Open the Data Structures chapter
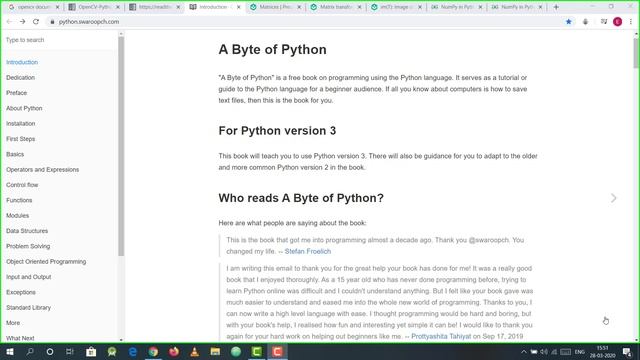Viewport: 640px width, 360px height. coord(27,231)
